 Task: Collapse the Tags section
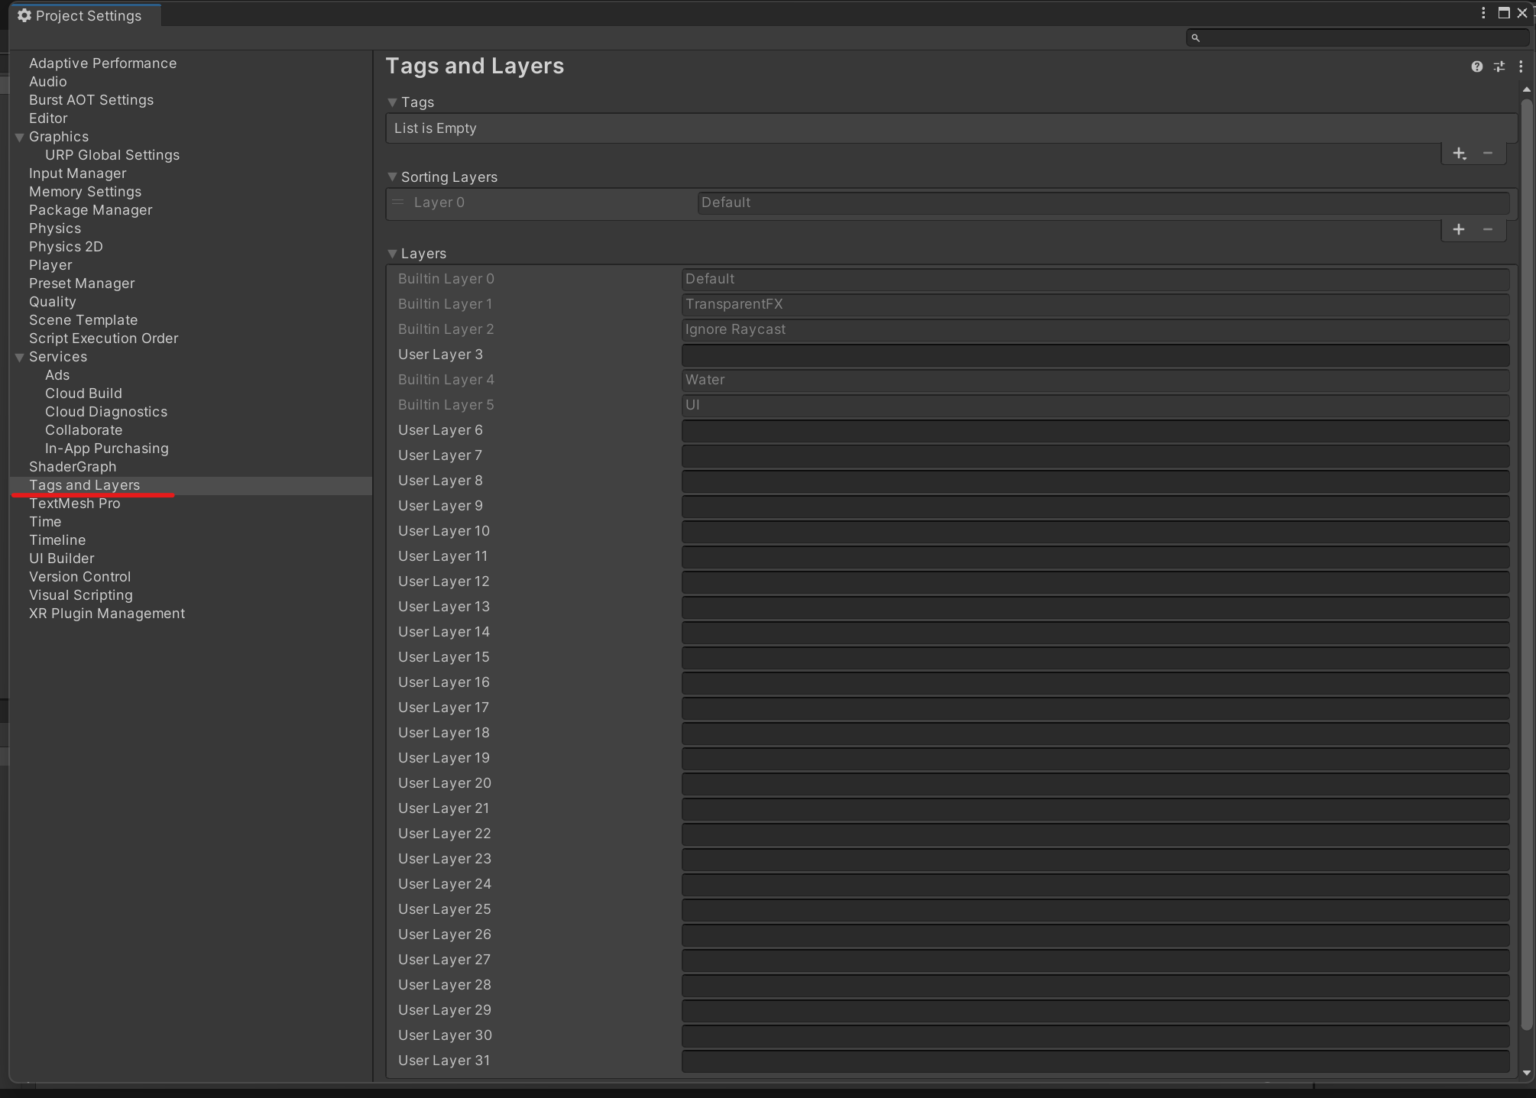click(x=392, y=101)
